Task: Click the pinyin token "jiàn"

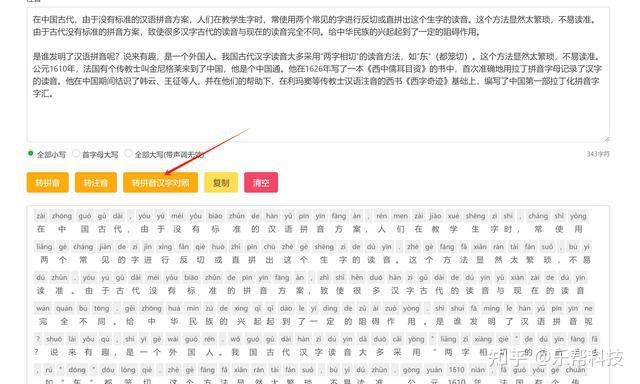Action: pyautogui.click(x=105, y=246)
